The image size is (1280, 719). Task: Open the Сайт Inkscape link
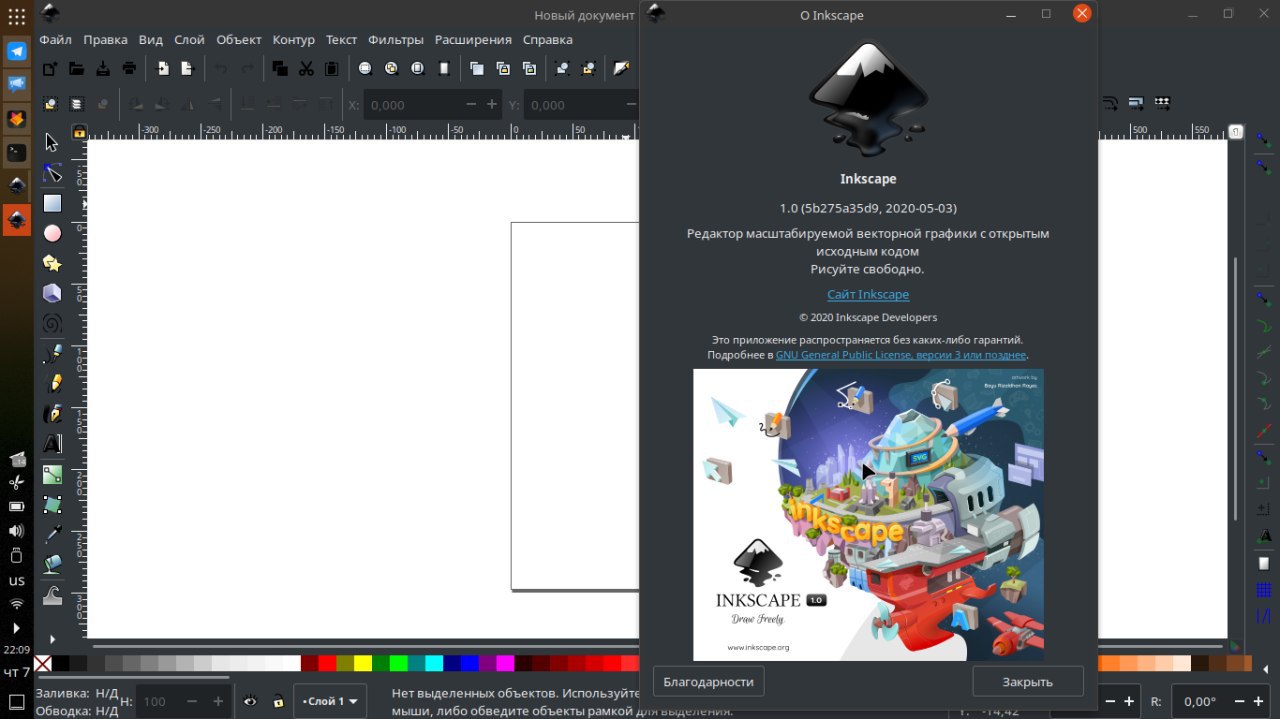(x=868, y=294)
